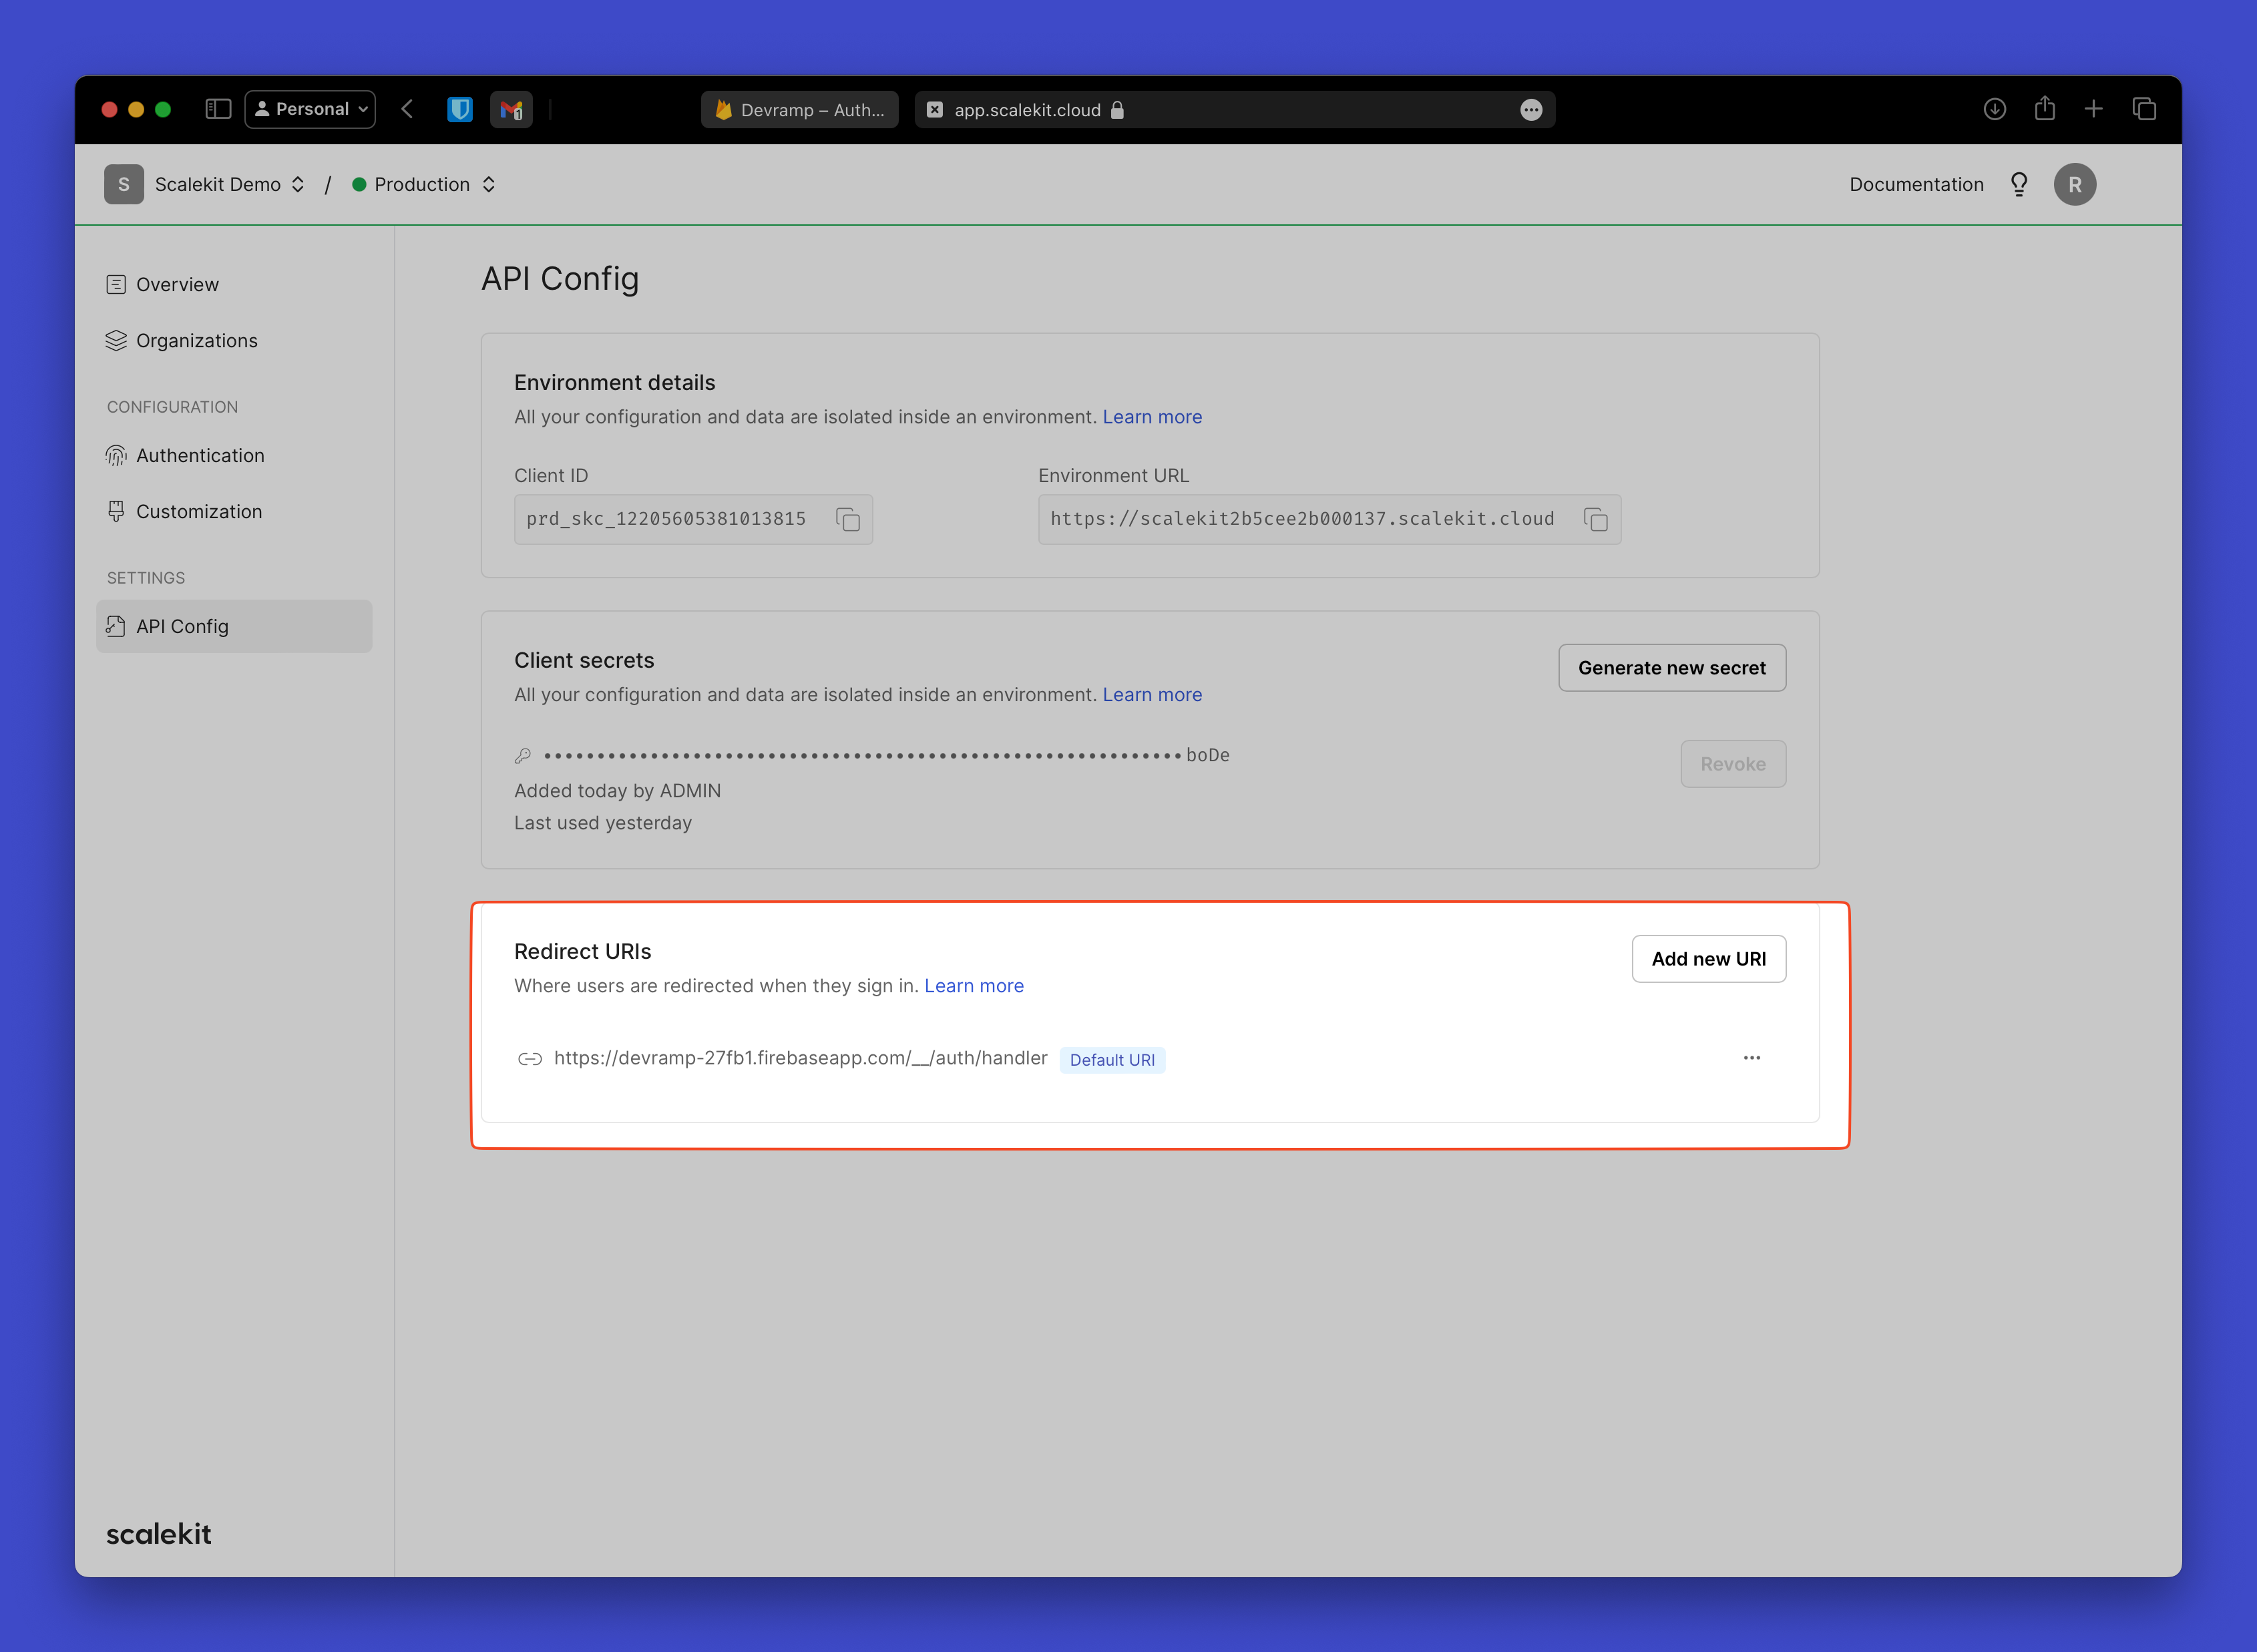Open Learn more link for Redirect URIs
2257x1652 pixels.
tap(974, 985)
